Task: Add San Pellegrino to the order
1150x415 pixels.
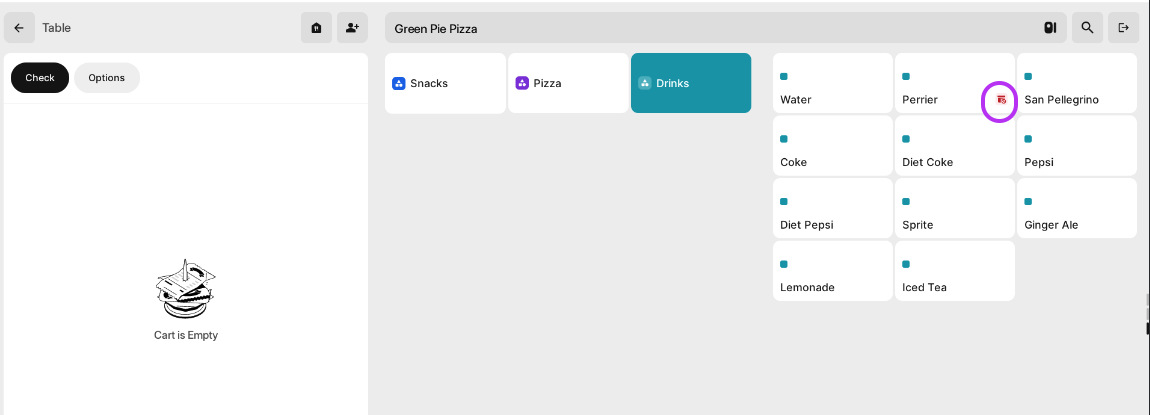Action: point(1077,83)
